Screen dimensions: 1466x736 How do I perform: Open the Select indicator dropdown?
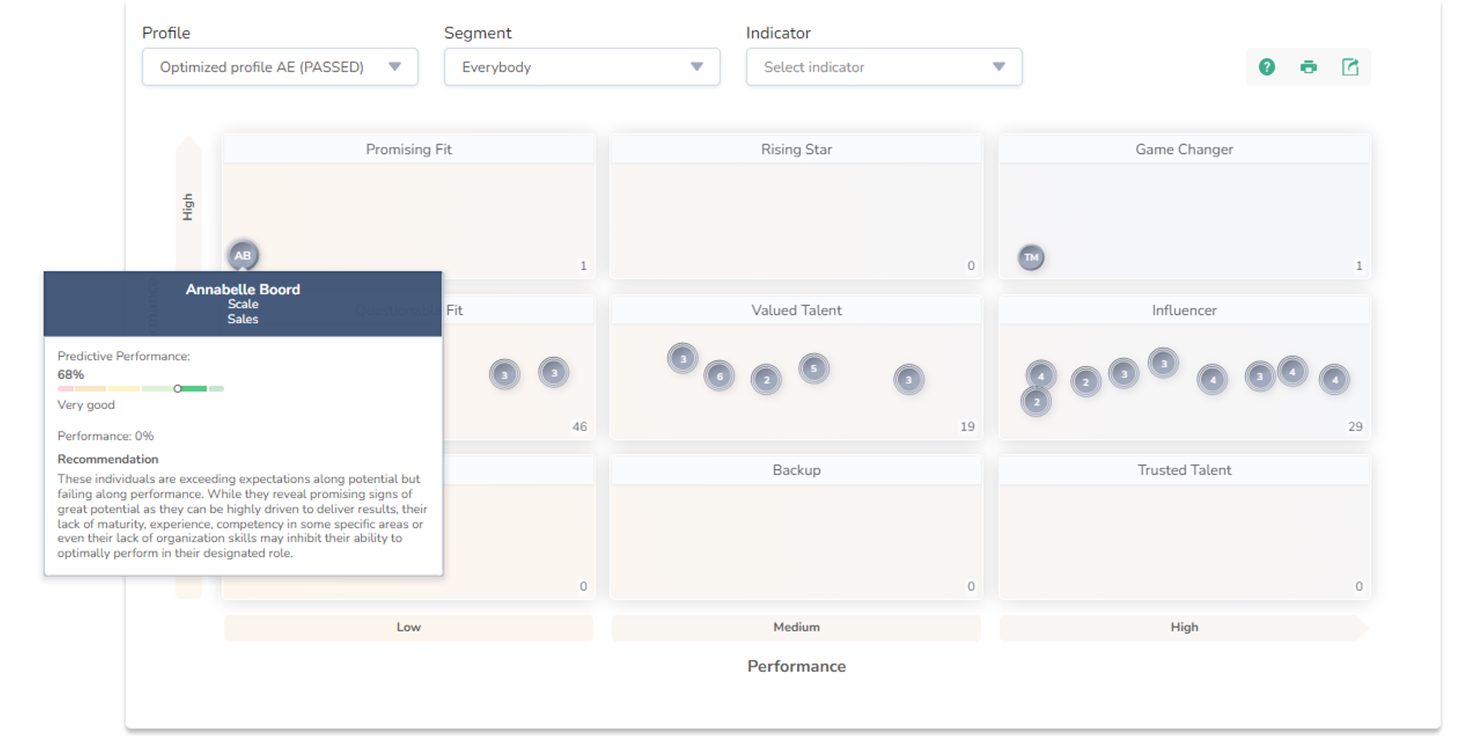(x=884, y=67)
